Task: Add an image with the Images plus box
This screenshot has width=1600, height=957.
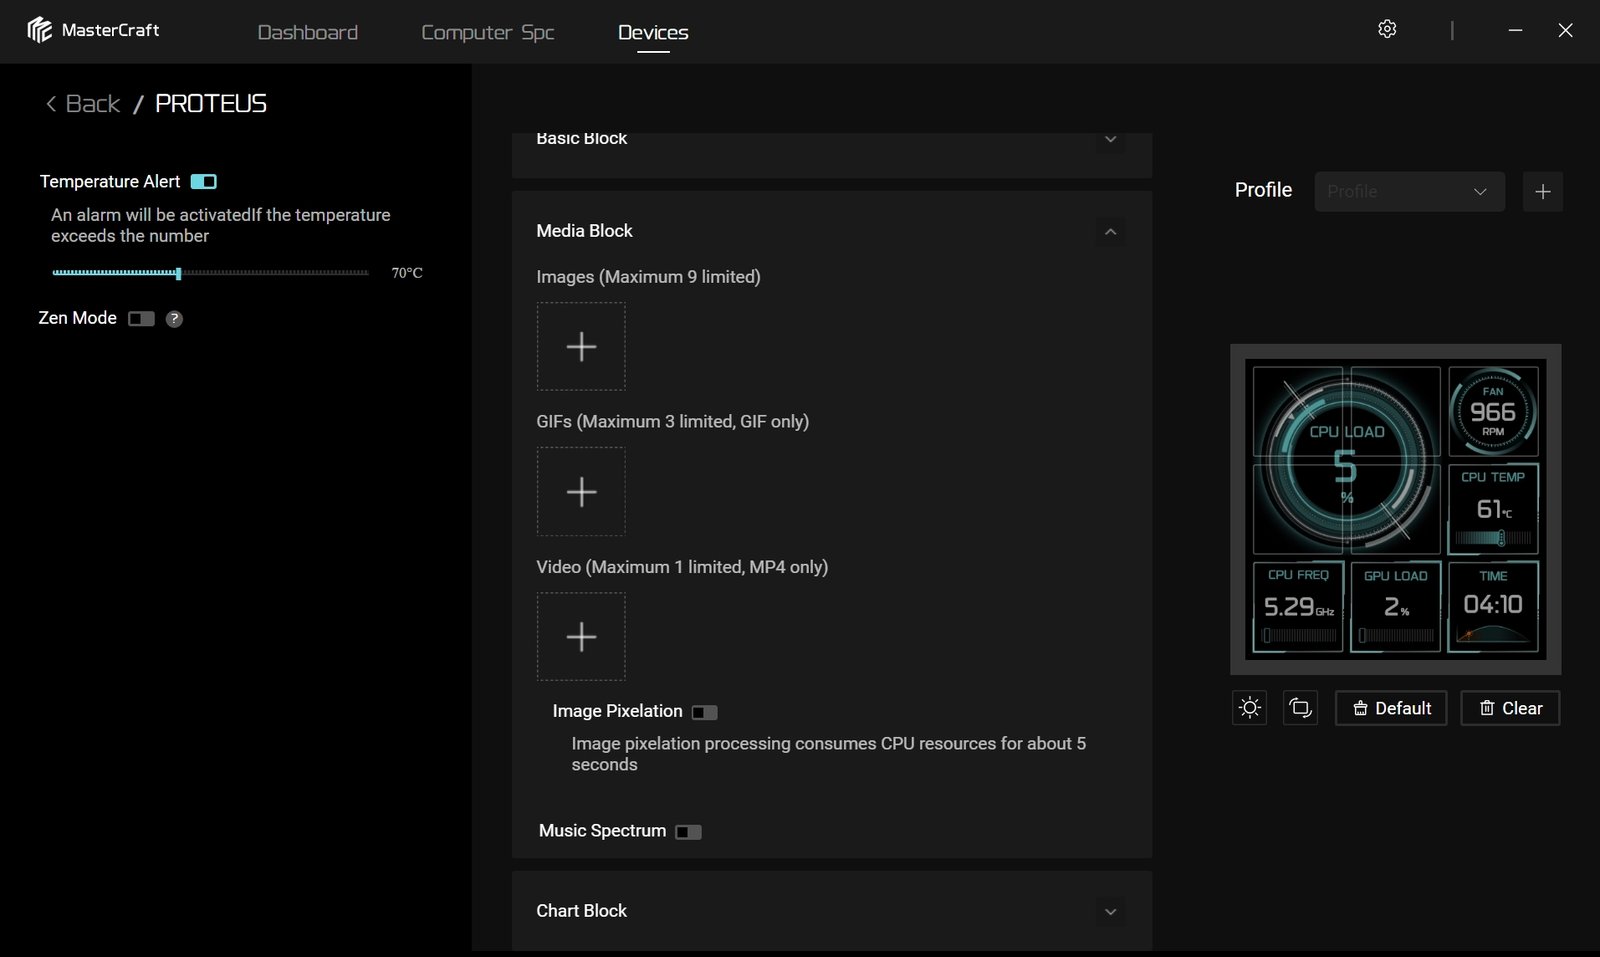Action: pos(581,347)
